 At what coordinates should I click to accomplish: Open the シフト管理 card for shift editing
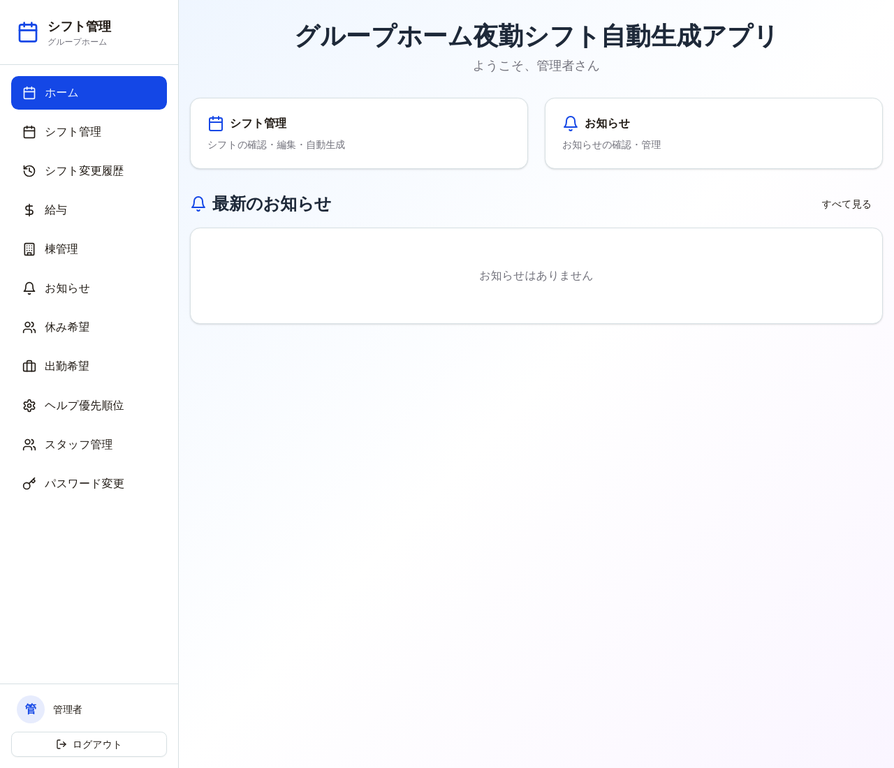[x=359, y=133]
